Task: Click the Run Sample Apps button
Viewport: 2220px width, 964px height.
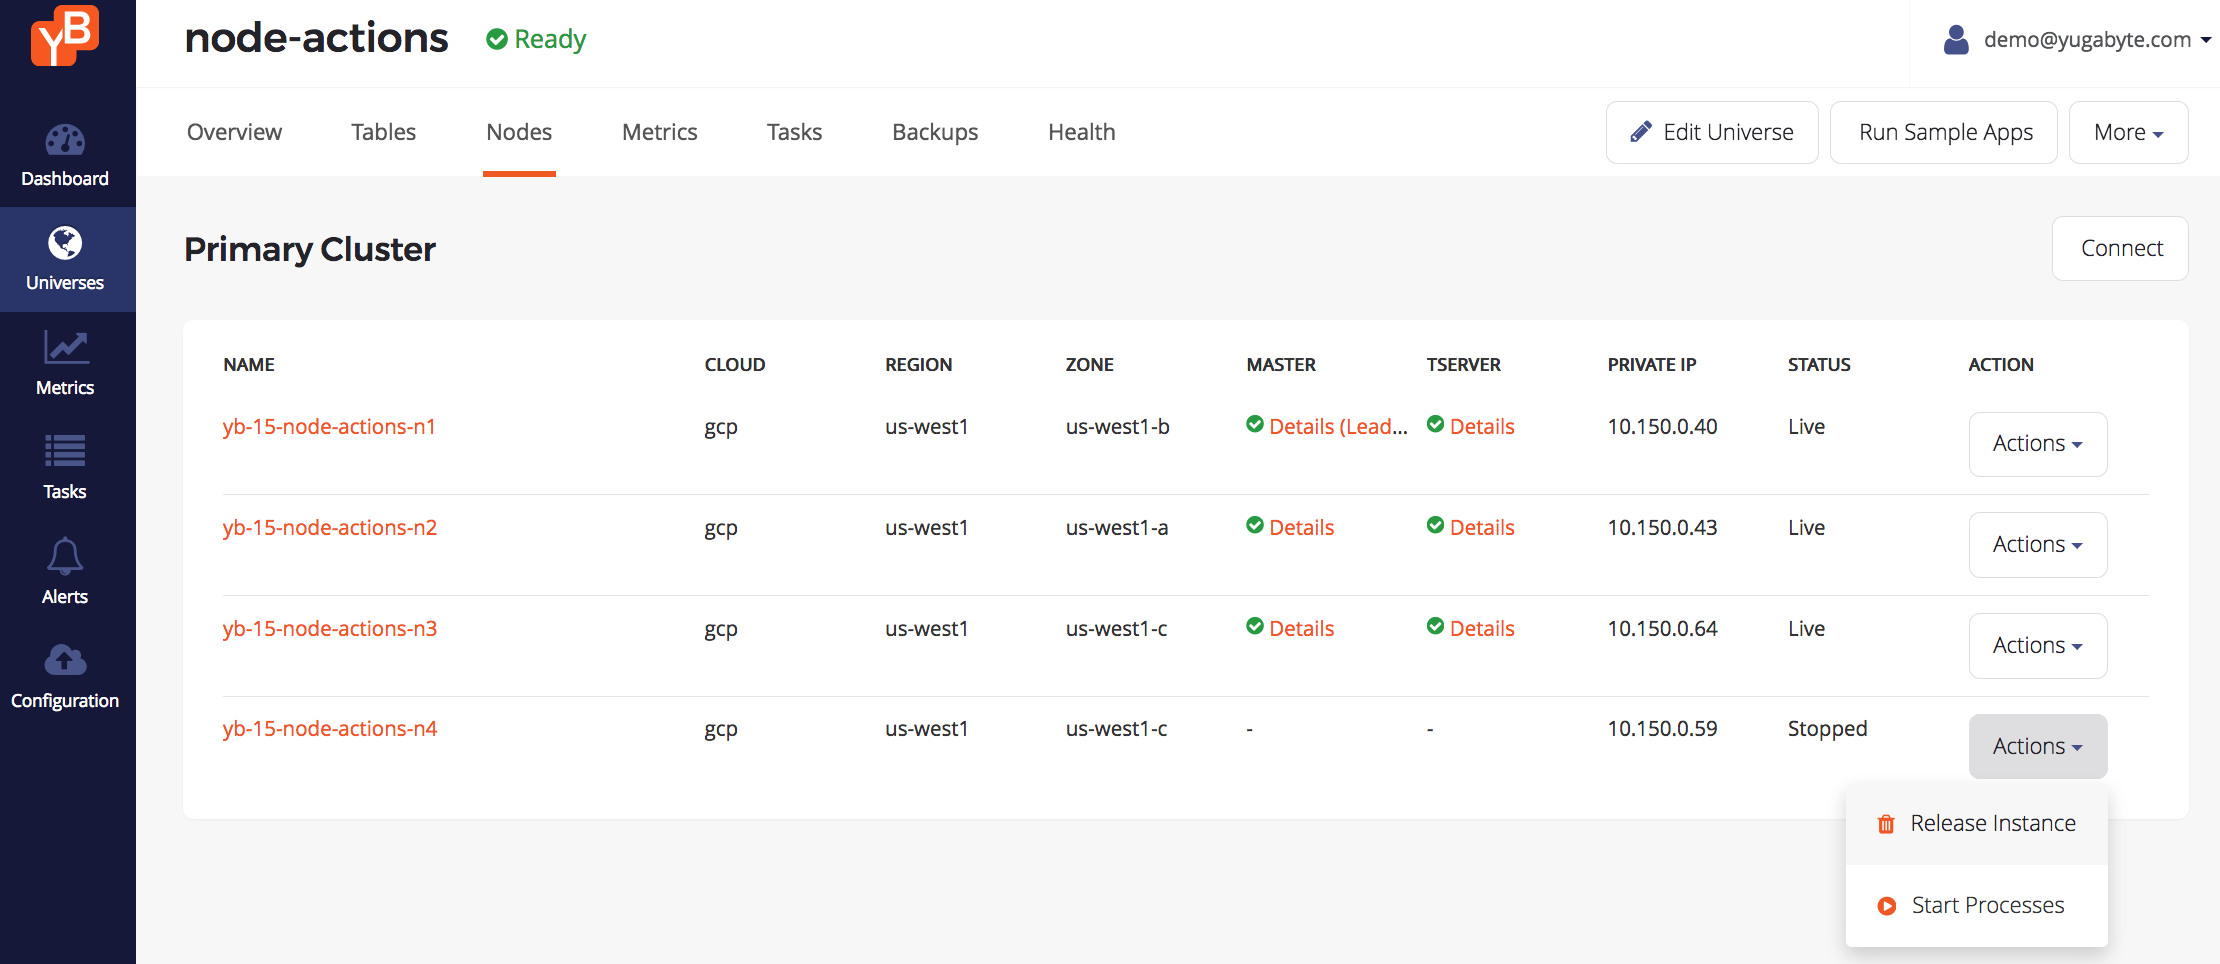Action: pos(1944,132)
